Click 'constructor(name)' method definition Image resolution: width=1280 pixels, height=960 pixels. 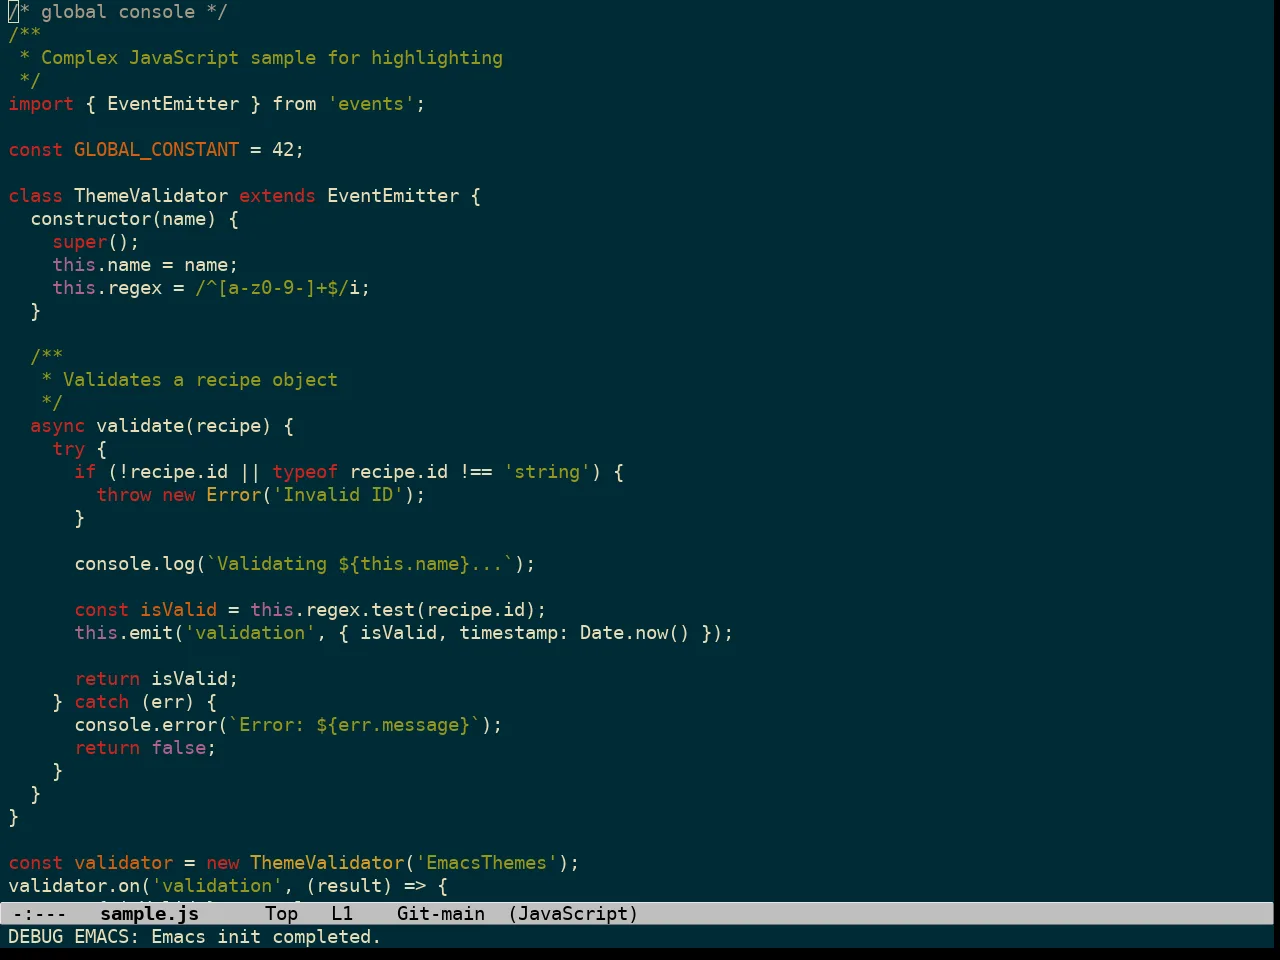[x=123, y=219]
